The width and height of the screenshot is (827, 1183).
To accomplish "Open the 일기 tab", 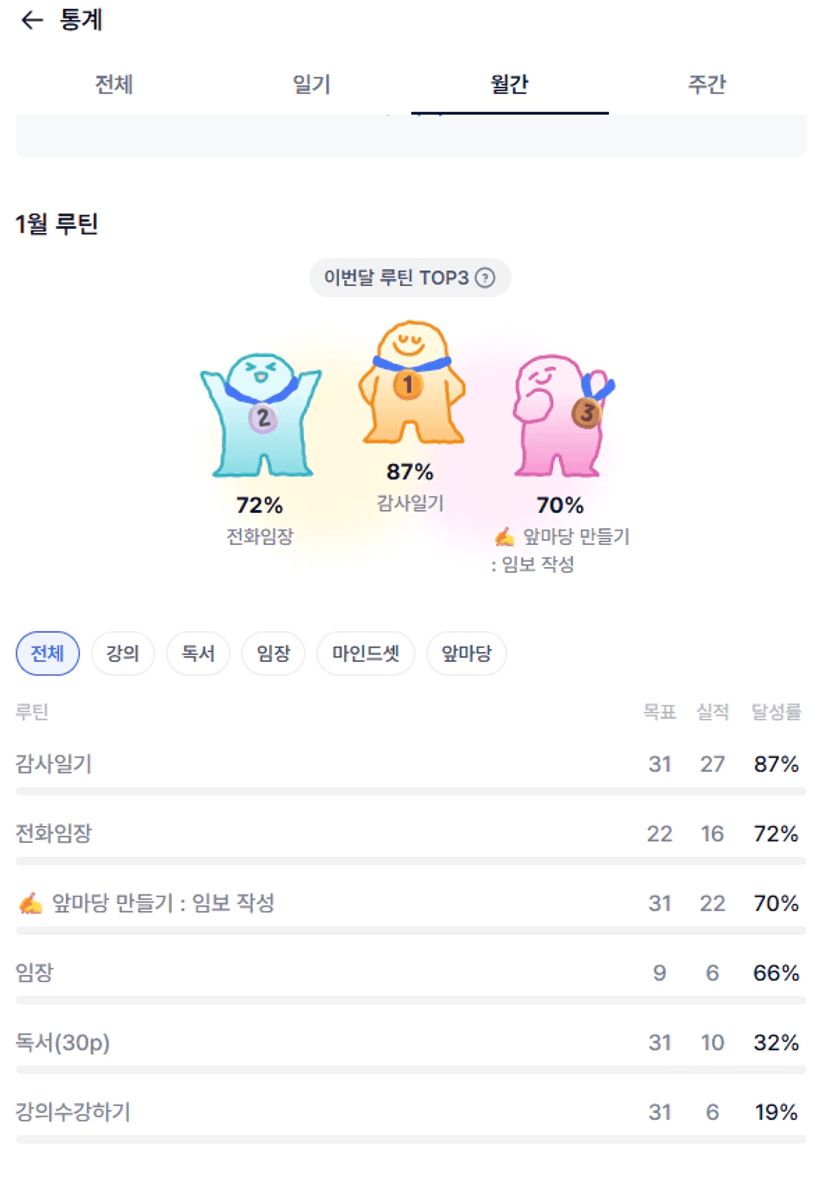I will coord(311,85).
